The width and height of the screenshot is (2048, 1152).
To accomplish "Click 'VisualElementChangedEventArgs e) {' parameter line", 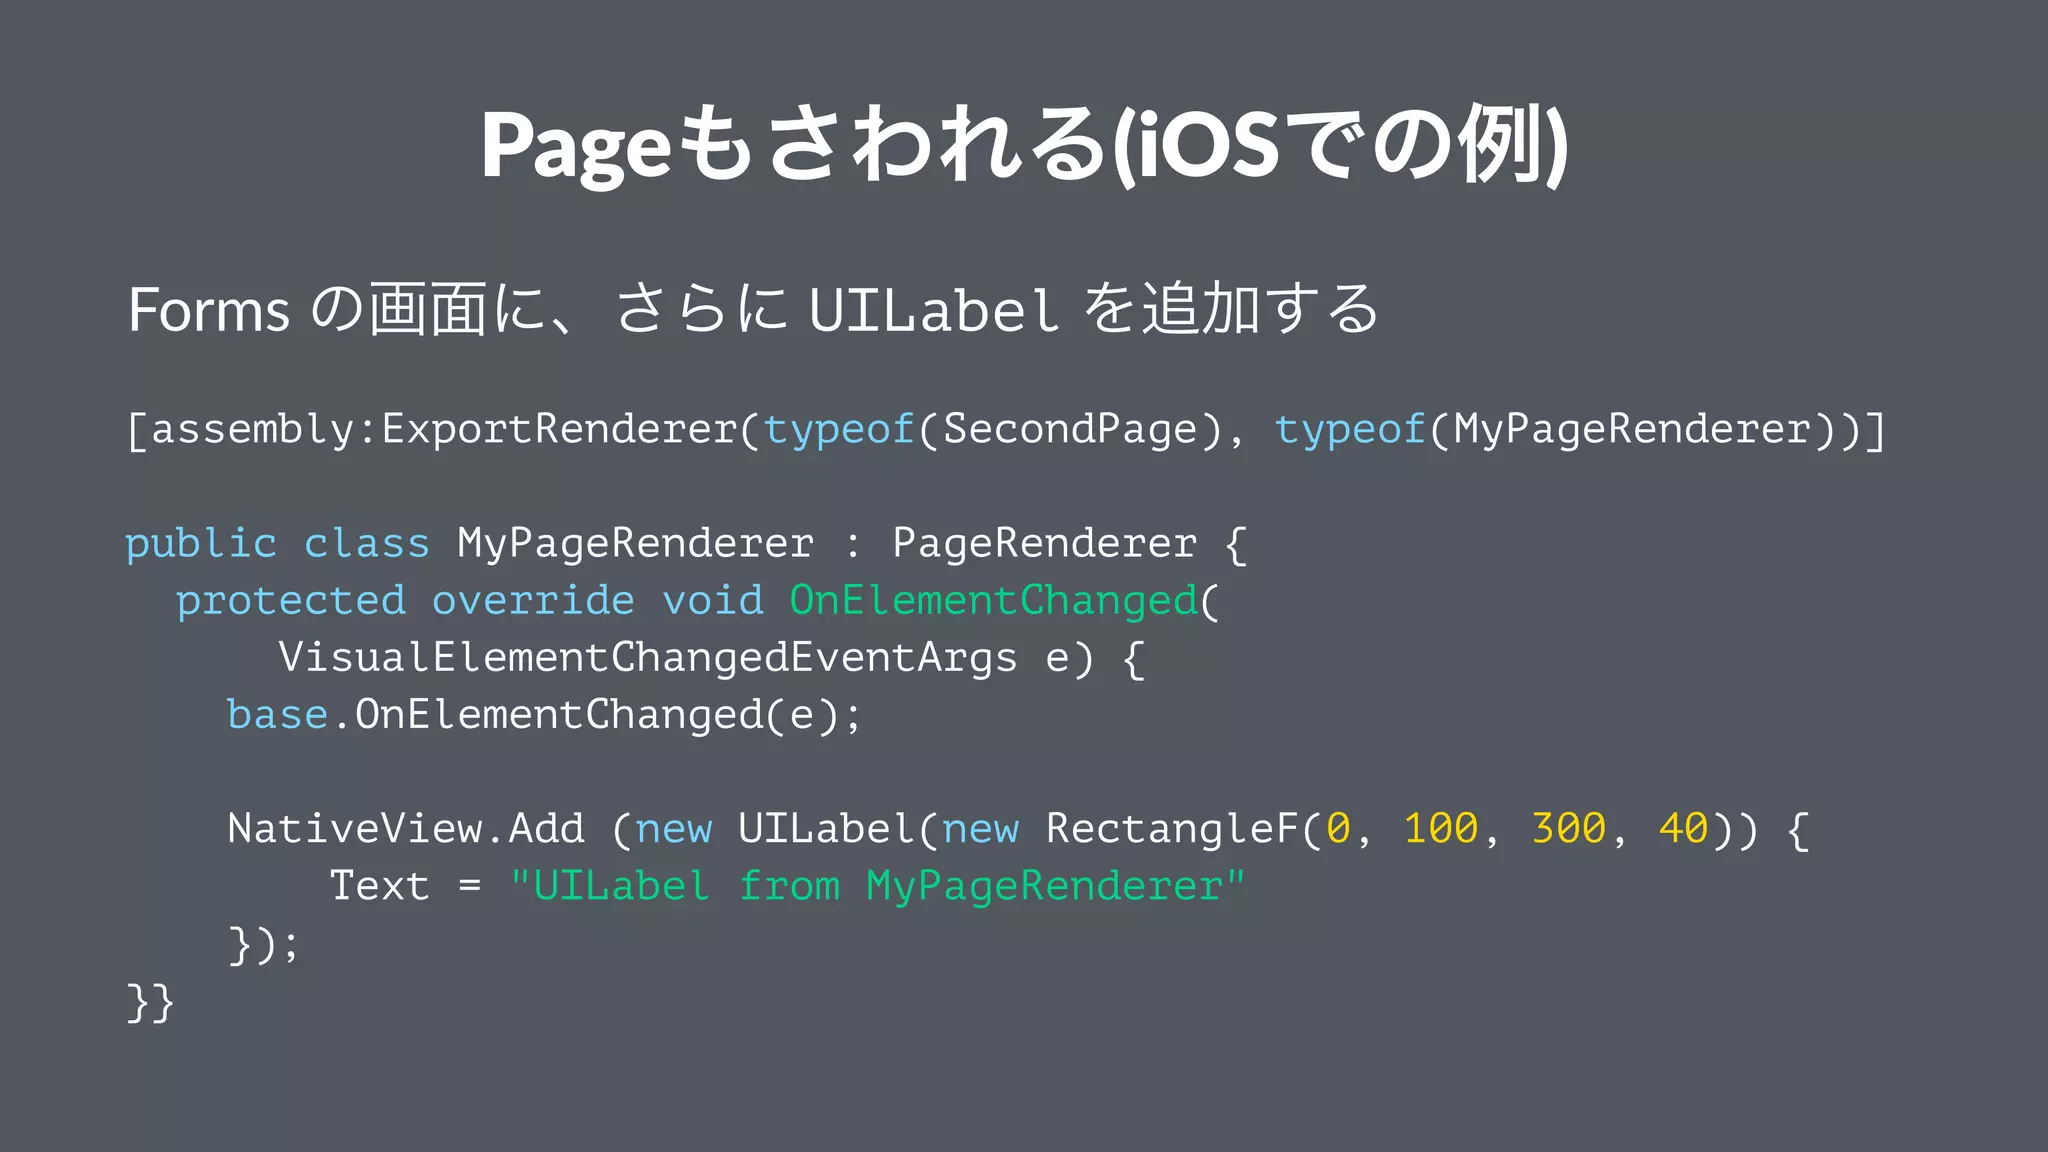I will (x=712, y=658).
